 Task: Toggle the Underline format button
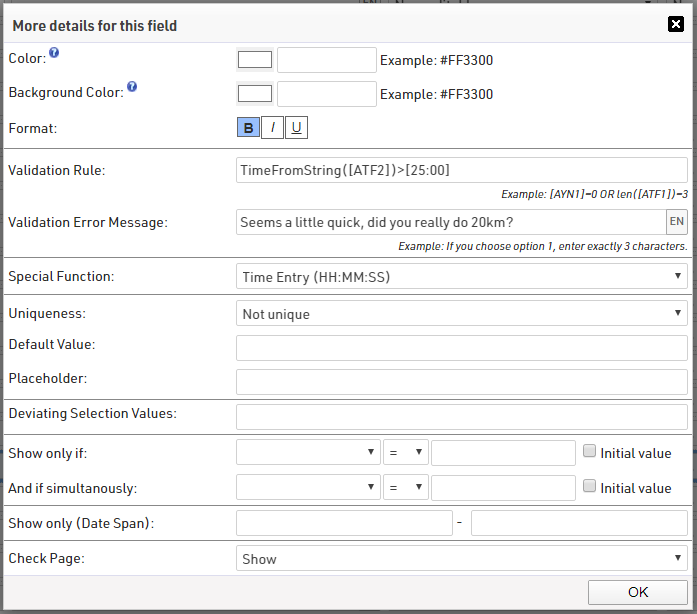click(x=296, y=128)
